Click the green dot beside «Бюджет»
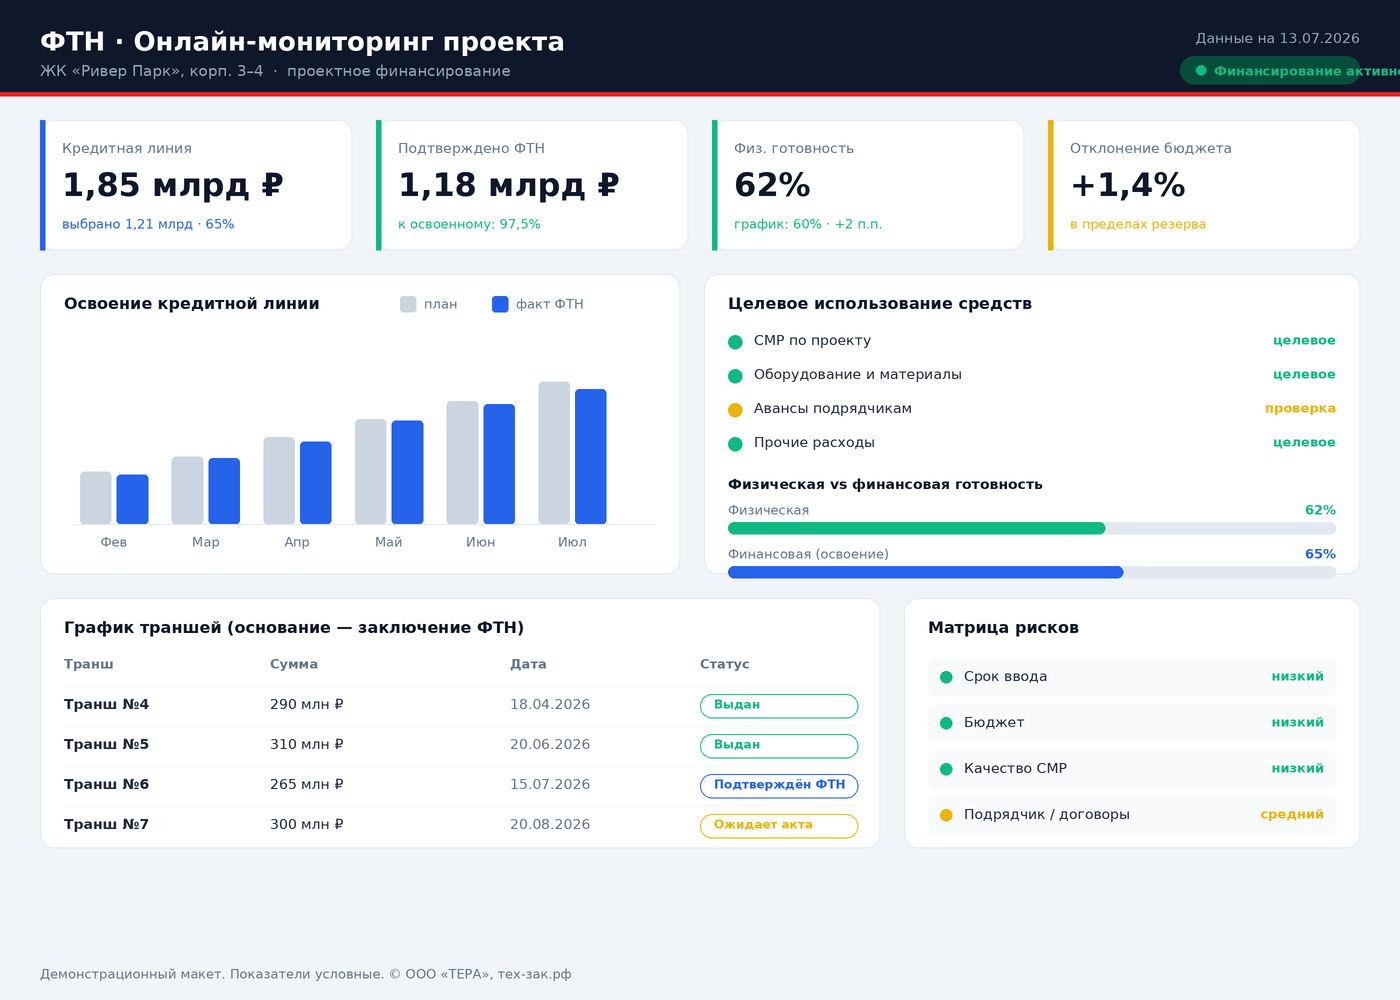This screenshot has height=1000, width=1400. (x=946, y=724)
